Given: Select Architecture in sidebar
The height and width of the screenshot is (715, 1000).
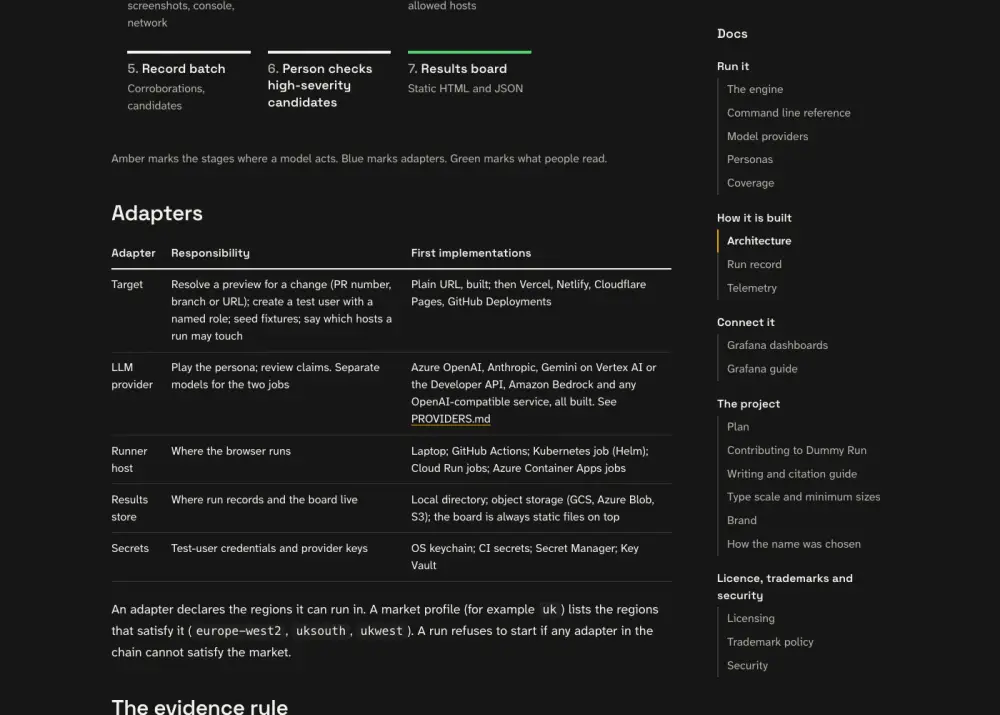Looking at the screenshot, I should 759,241.
